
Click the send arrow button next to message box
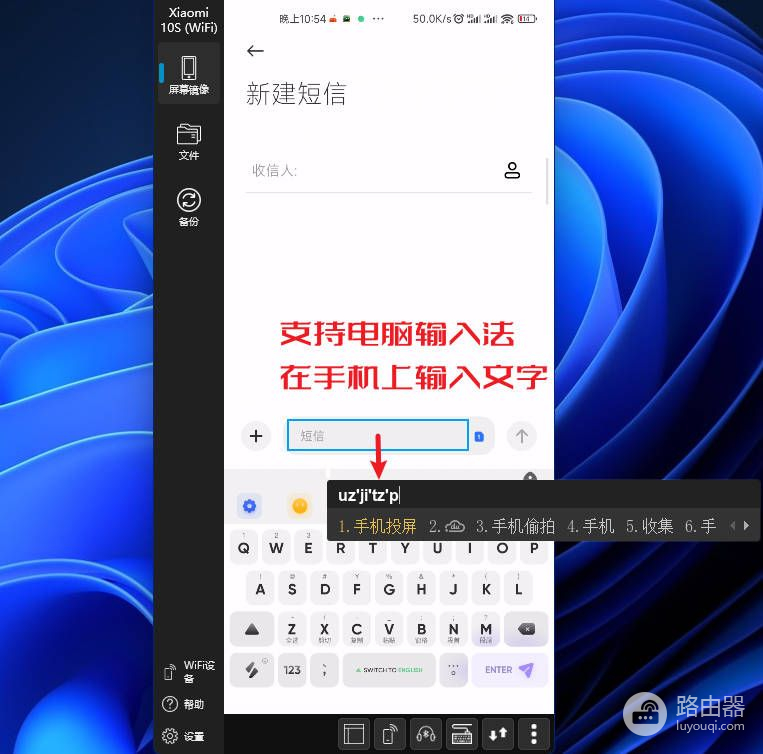tap(521, 436)
